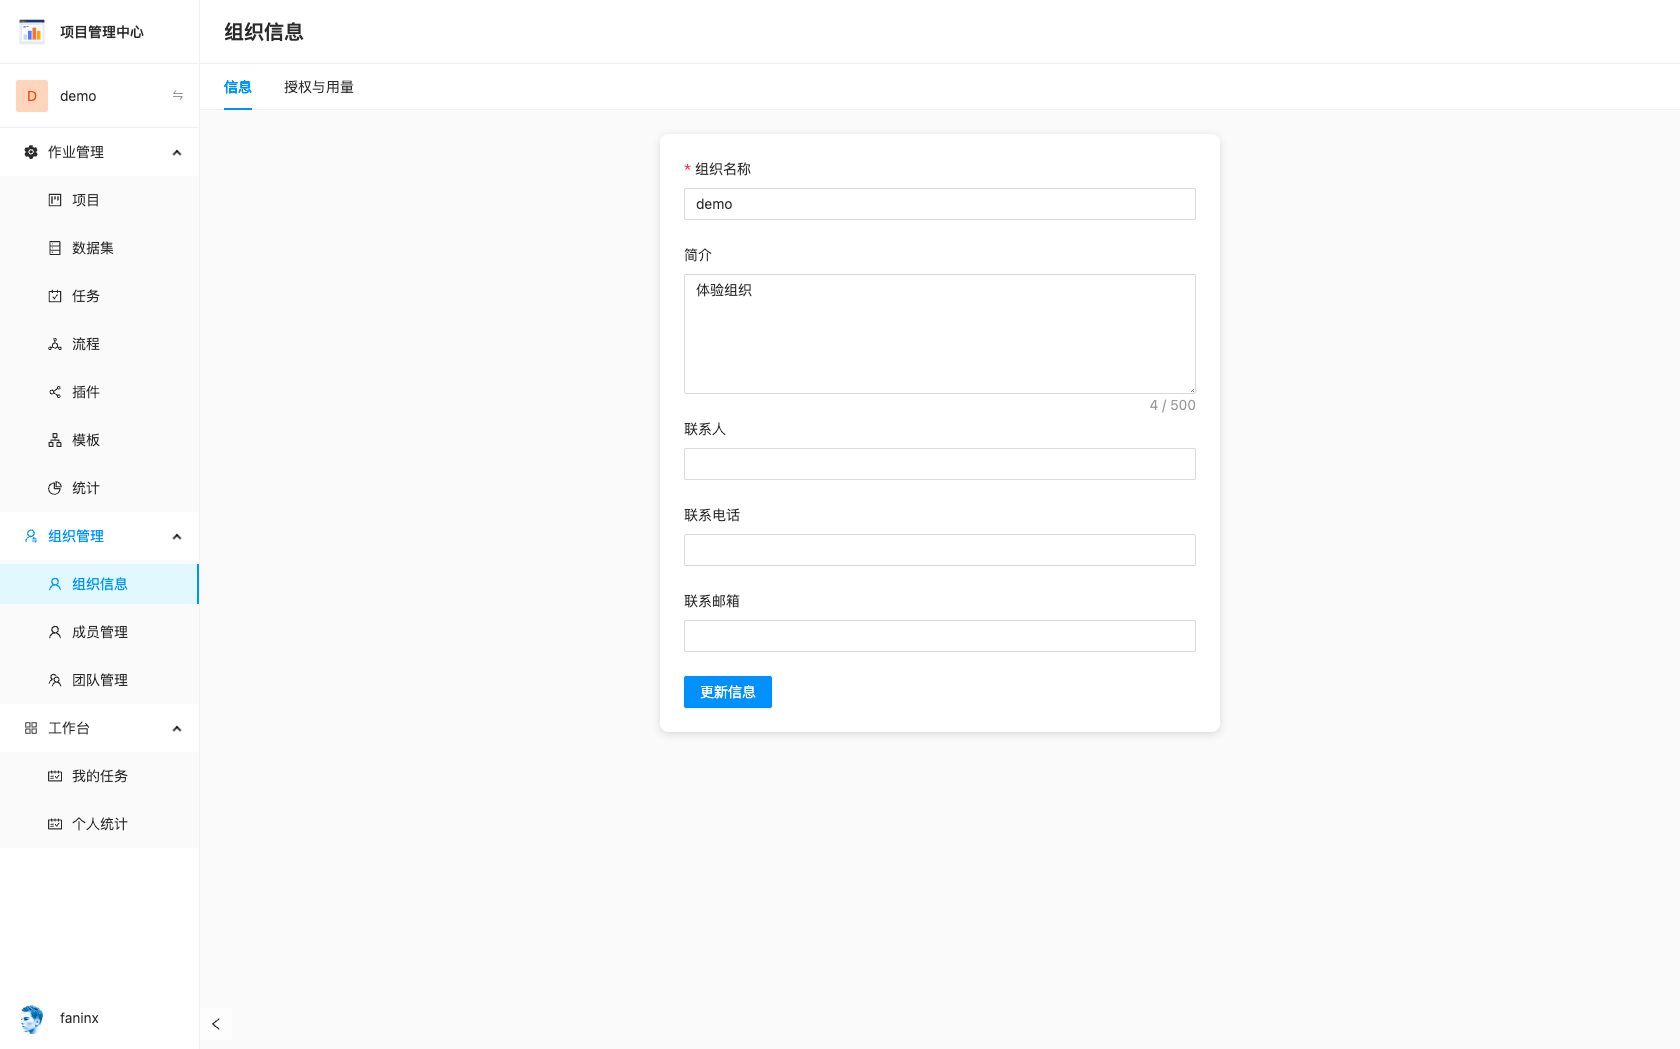Click the 组织管理 user icon

pyautogui.click(x=31, y=536)
